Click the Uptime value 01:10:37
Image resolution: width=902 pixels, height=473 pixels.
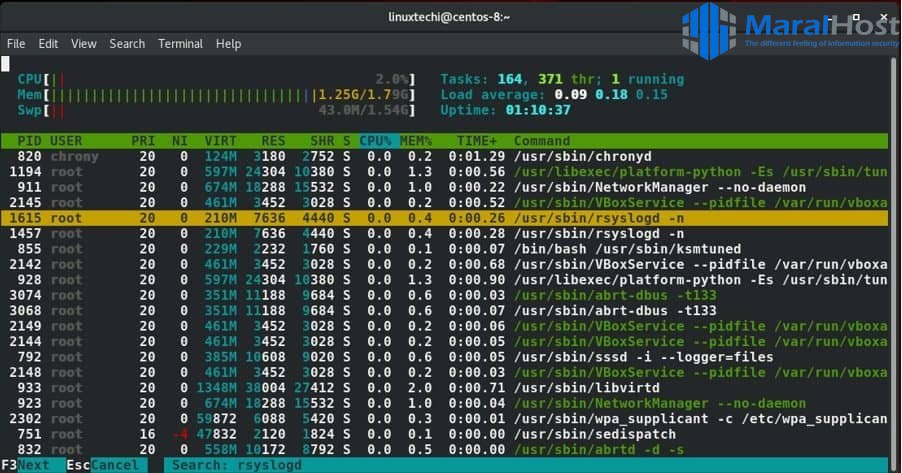pyautogui.click(x=538, y=110)
